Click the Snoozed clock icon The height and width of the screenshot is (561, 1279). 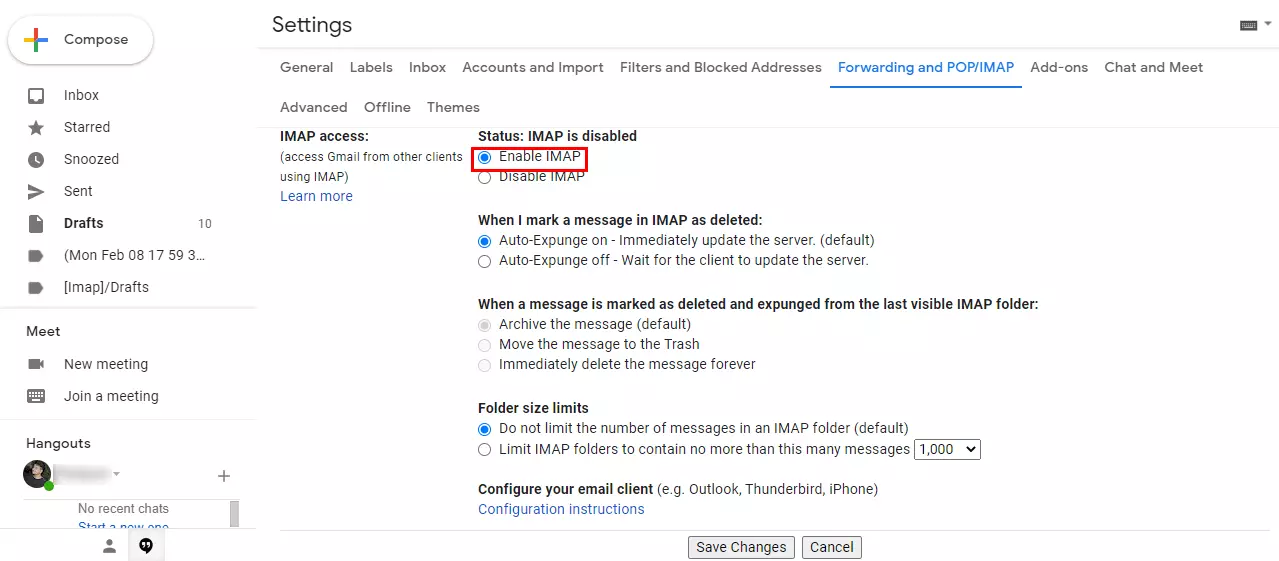point(36,160)
